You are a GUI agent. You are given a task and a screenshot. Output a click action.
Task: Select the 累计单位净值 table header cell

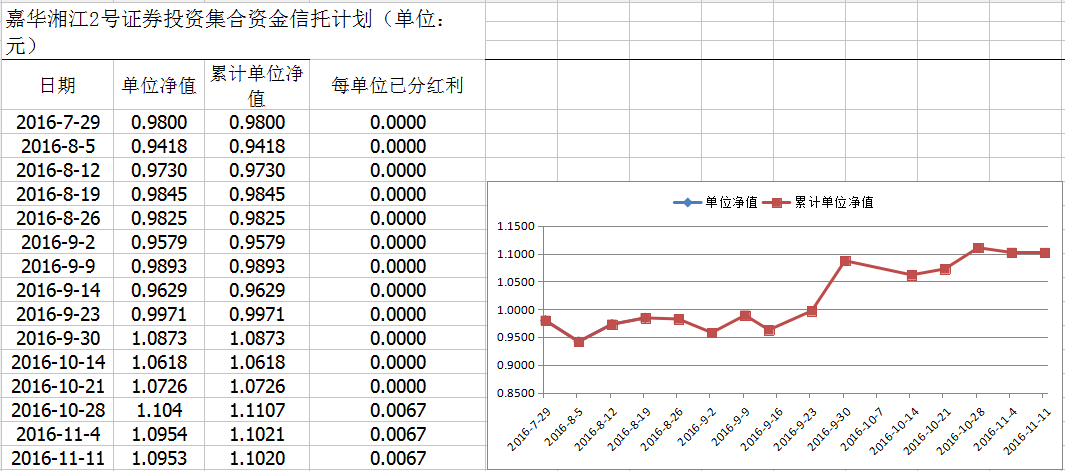coord(257,86)
